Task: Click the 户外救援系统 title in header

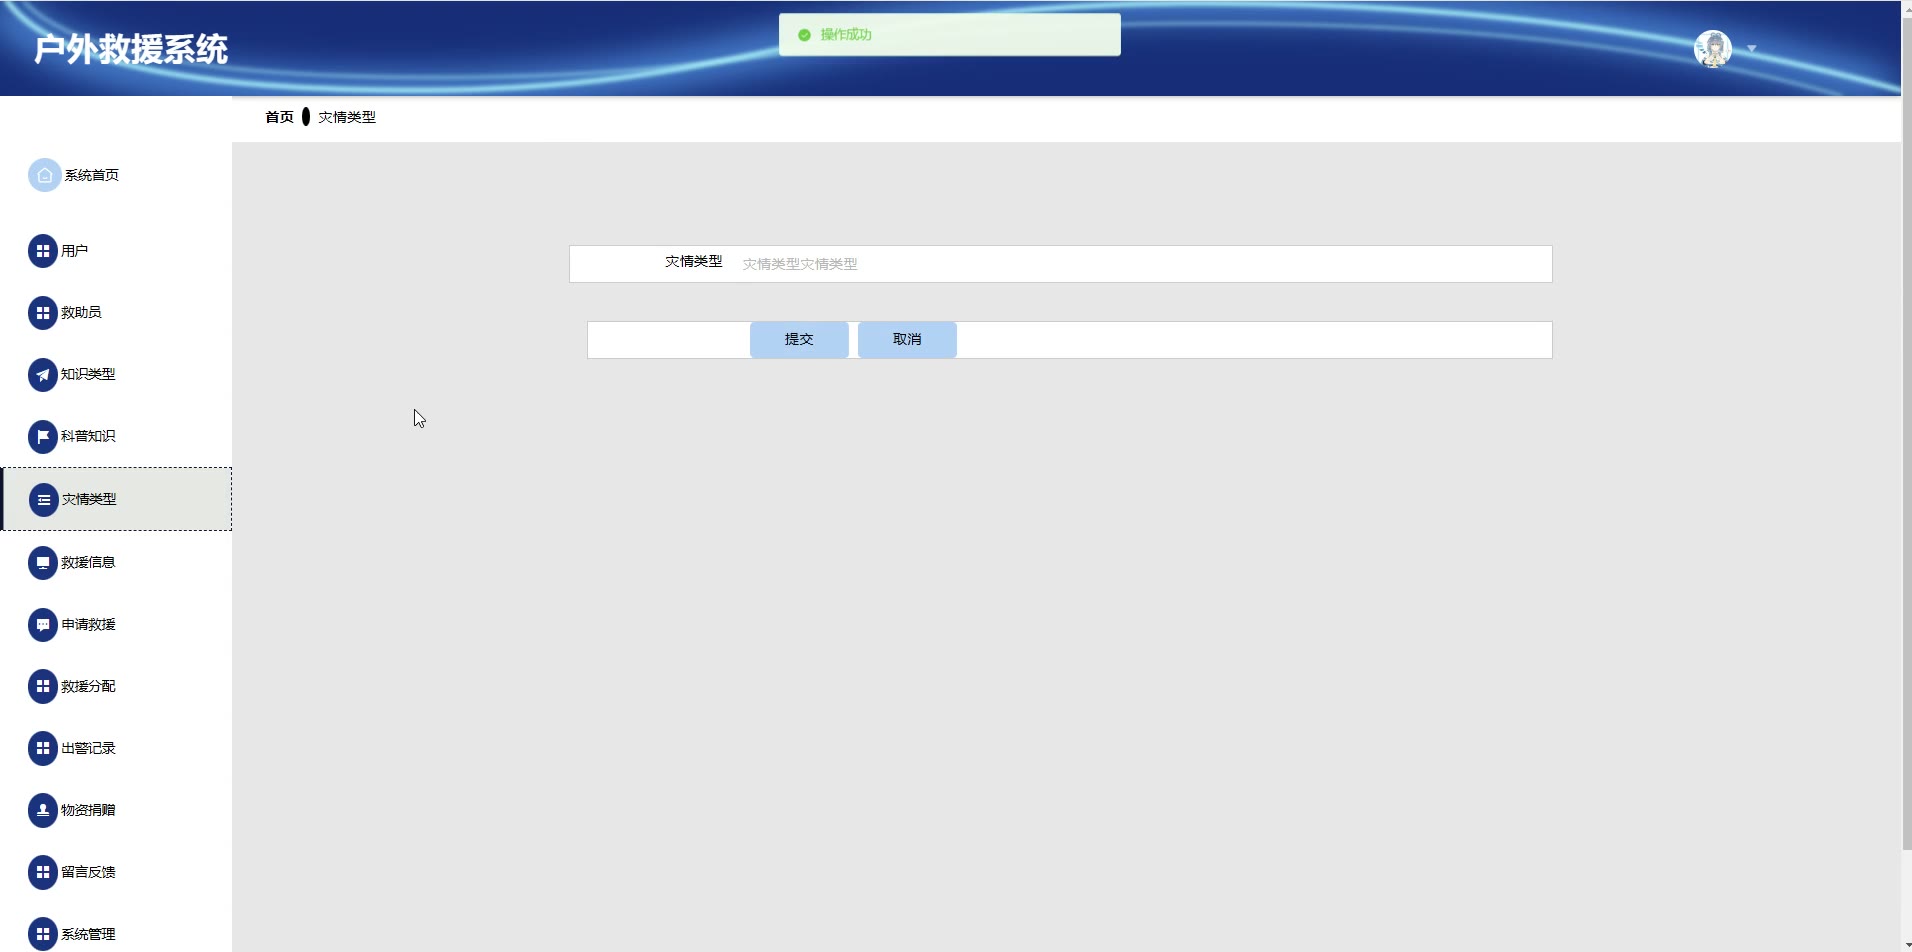Action: pyautogui.click(x=131, y=49)
